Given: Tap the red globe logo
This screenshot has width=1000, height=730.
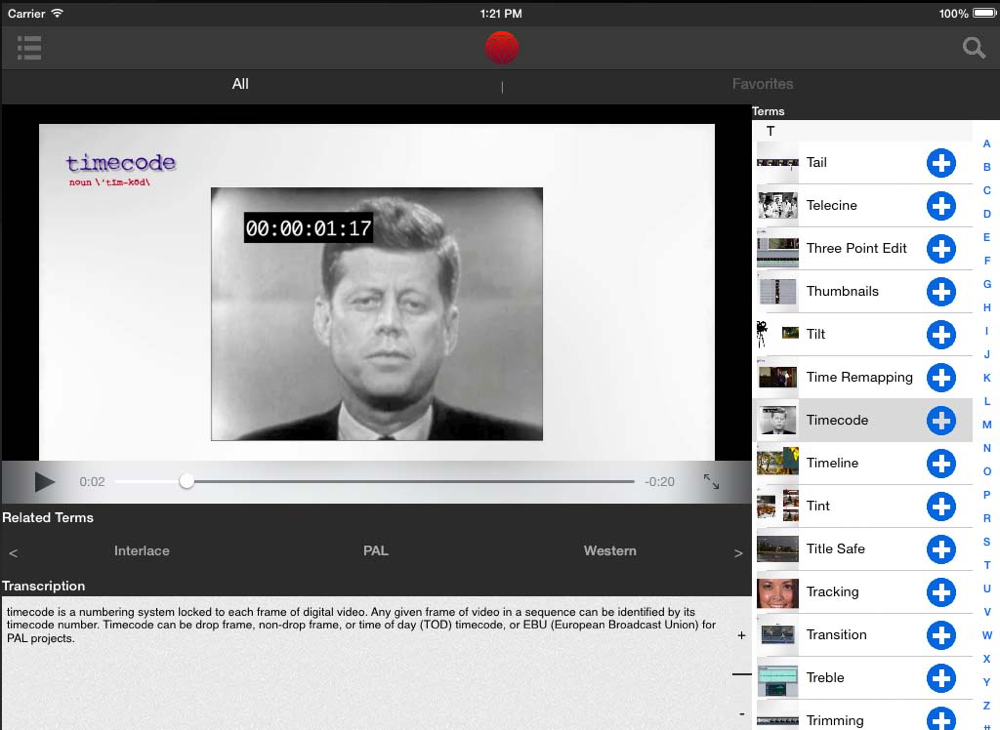Looking at the screenshot, I should point(502,48).
